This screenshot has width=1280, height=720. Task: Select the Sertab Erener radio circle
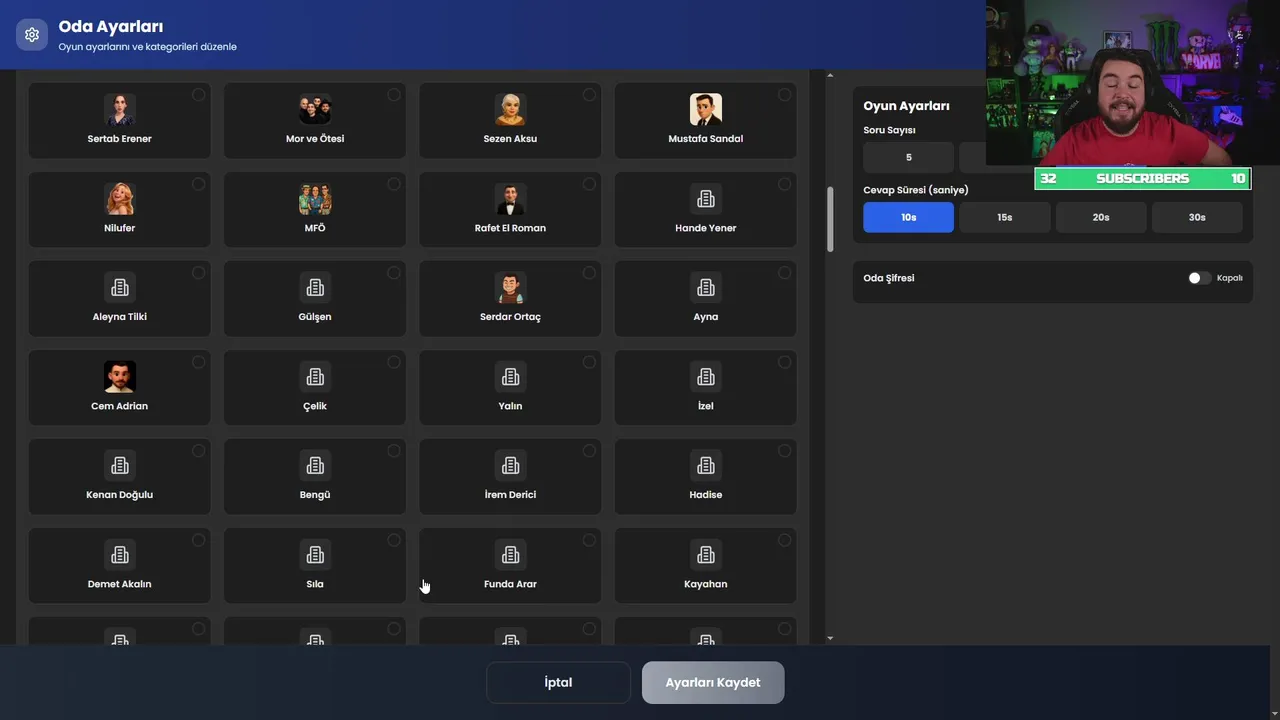(199, 95)
